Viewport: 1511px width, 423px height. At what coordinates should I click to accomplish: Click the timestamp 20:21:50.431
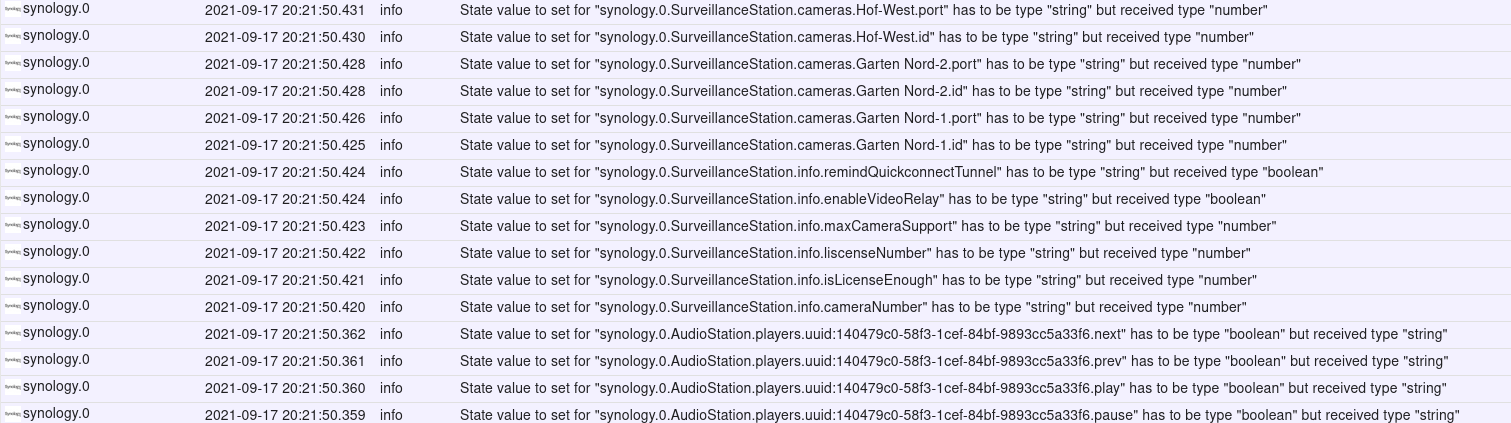[x=285, y=10]
